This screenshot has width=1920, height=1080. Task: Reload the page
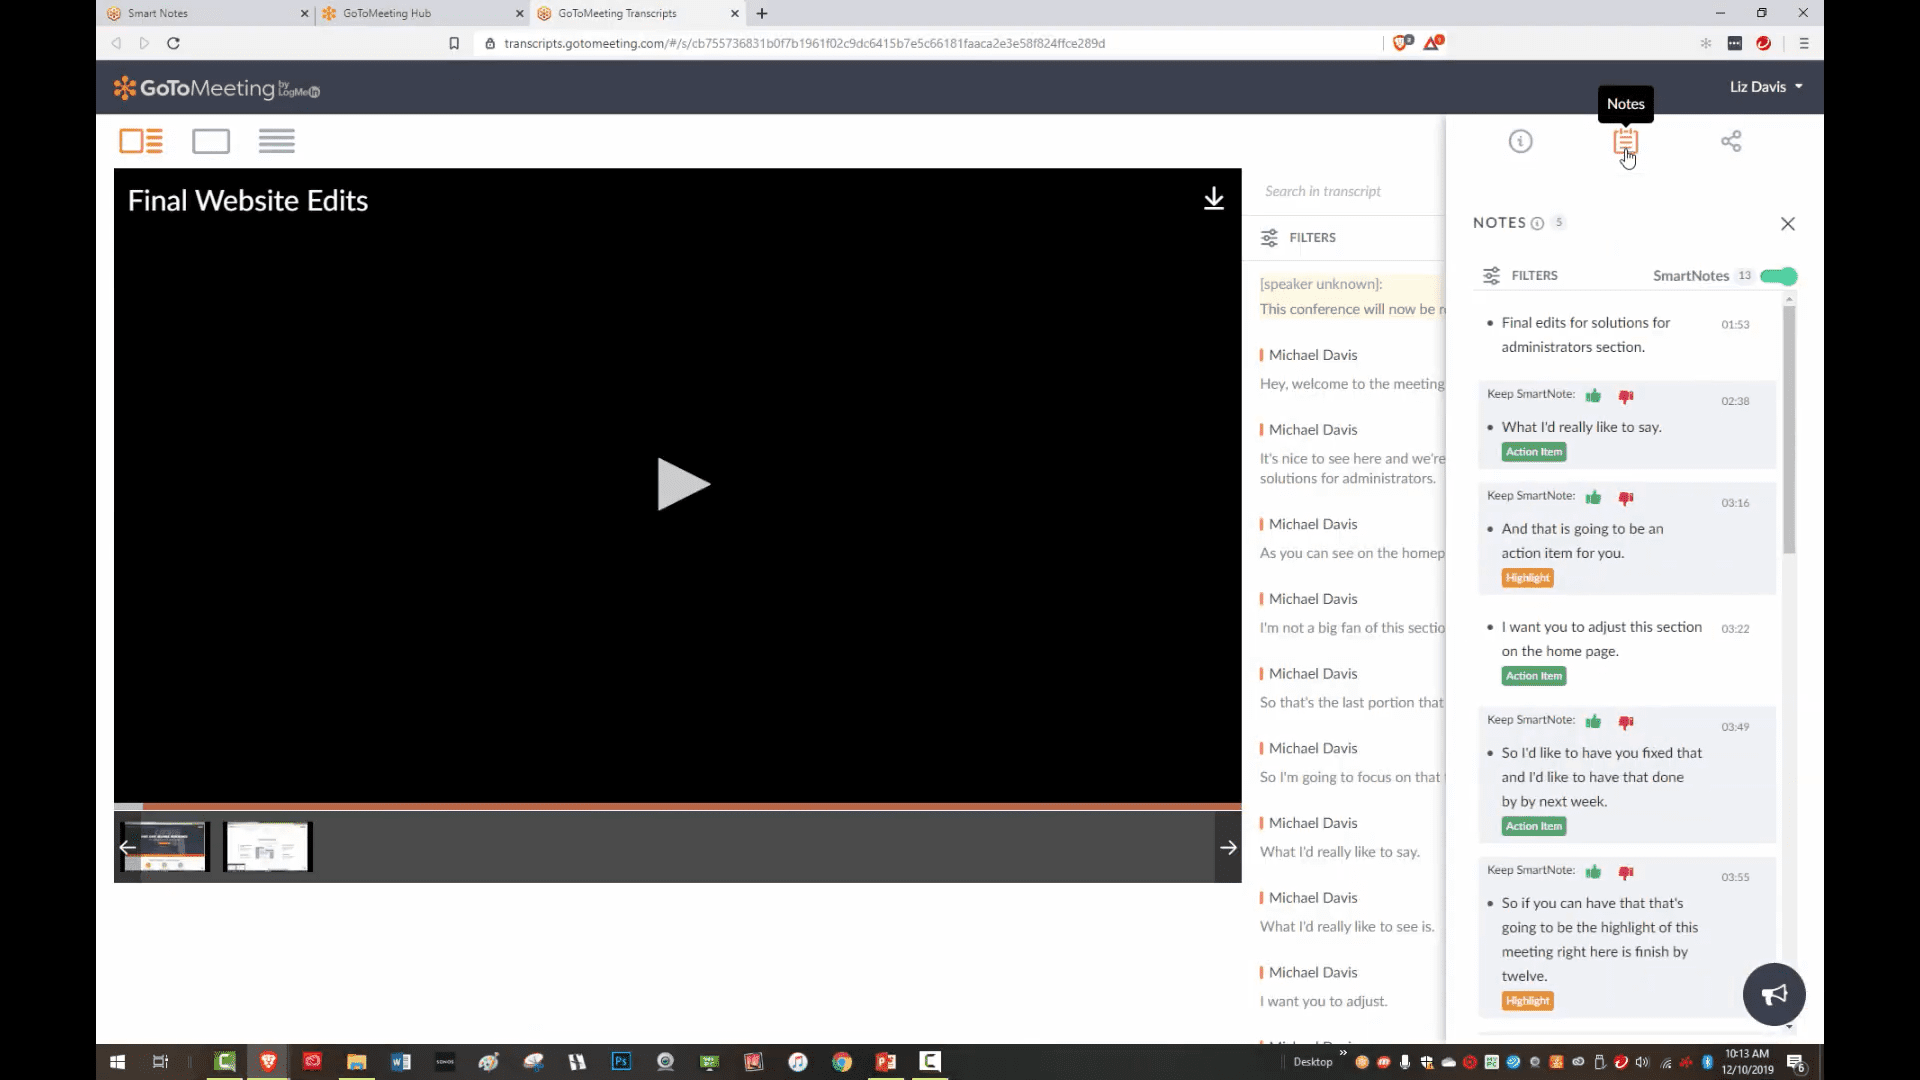tap(173, 43)
